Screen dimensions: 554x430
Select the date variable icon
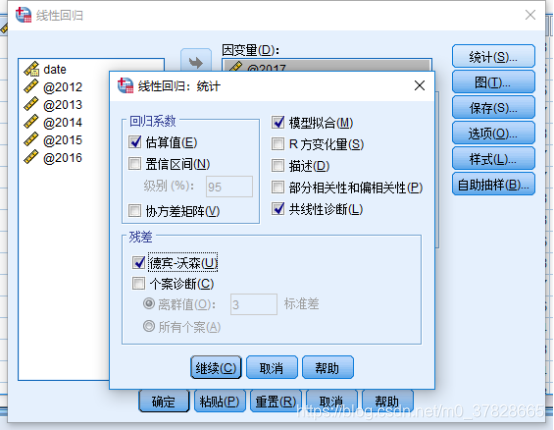pos(31,69)
